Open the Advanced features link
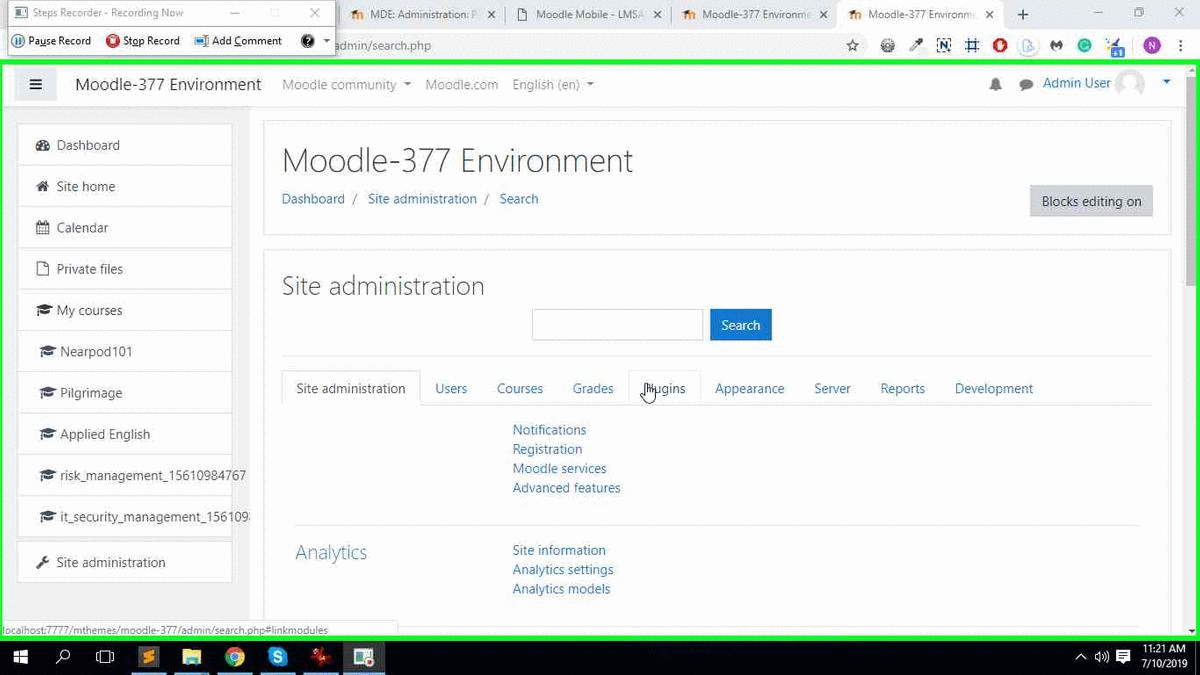The image size is (1200, 675). click(566, 488)
